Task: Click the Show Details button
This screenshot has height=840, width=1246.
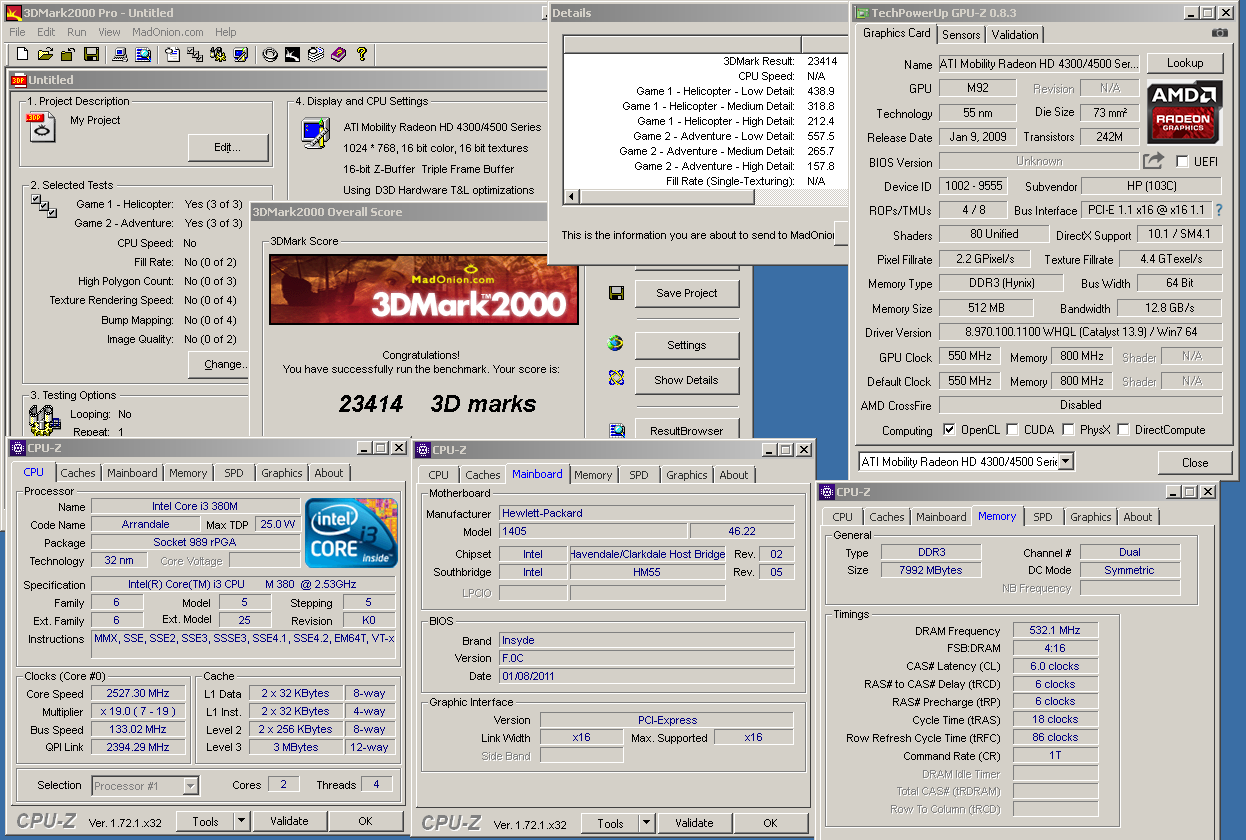Action: tap(687, 380)
